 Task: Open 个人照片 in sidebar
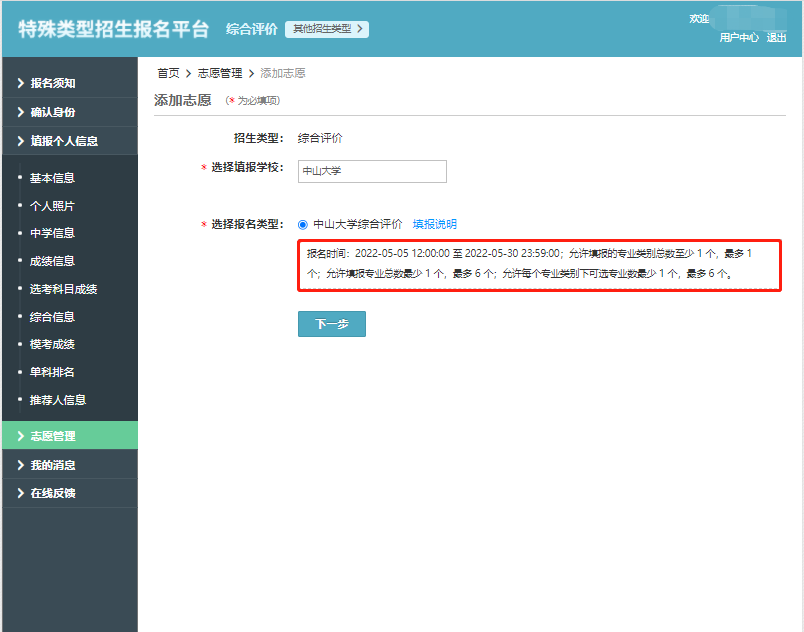(x=52, y=206)
